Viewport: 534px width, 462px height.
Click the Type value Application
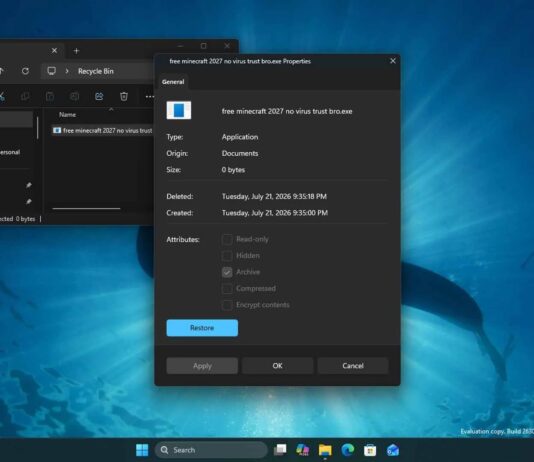[x=240, y=137]
